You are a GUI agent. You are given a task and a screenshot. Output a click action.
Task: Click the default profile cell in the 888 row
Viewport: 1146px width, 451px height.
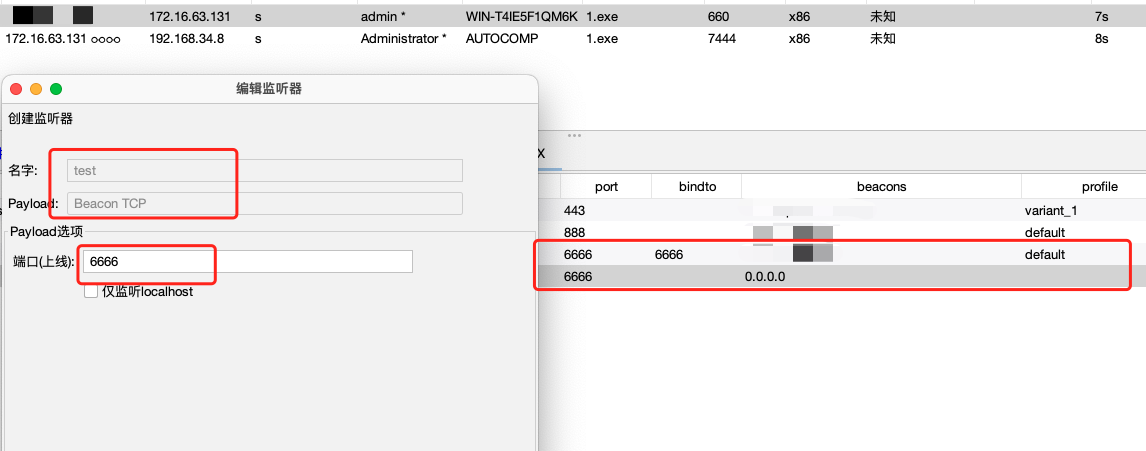click(x=1045, y=232)
